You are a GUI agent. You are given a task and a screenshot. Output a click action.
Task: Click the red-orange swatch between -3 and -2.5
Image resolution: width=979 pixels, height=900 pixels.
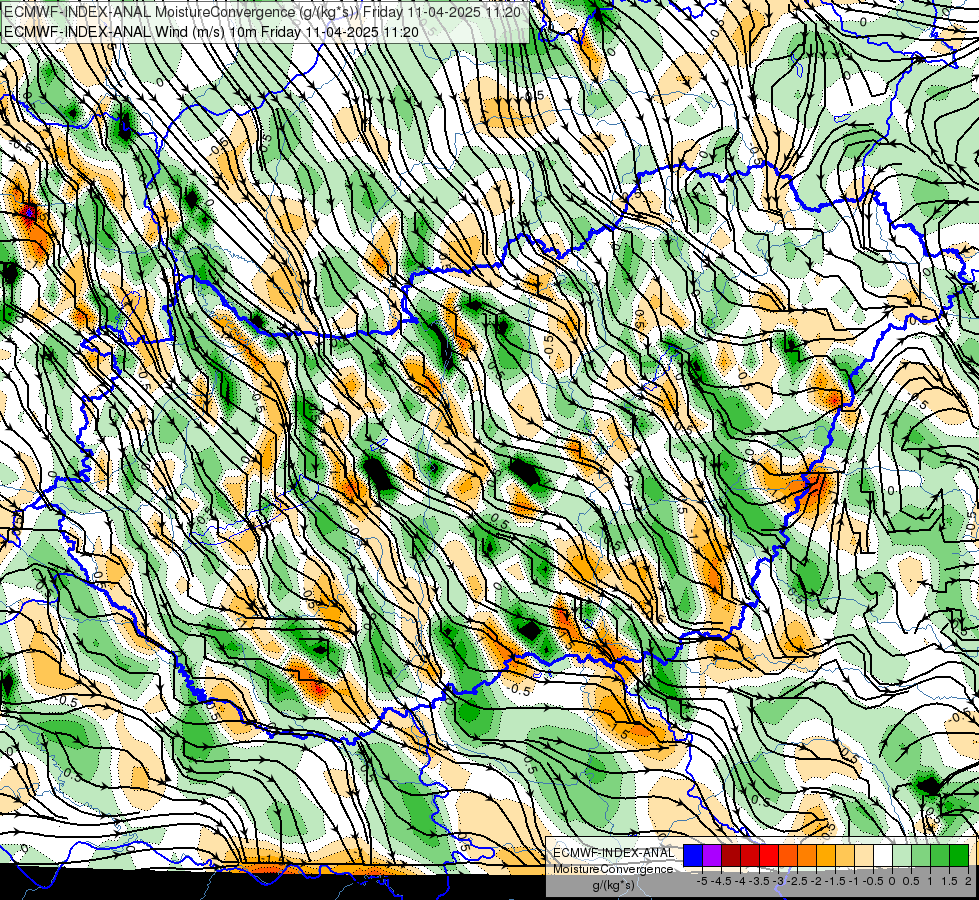point(788,855)
